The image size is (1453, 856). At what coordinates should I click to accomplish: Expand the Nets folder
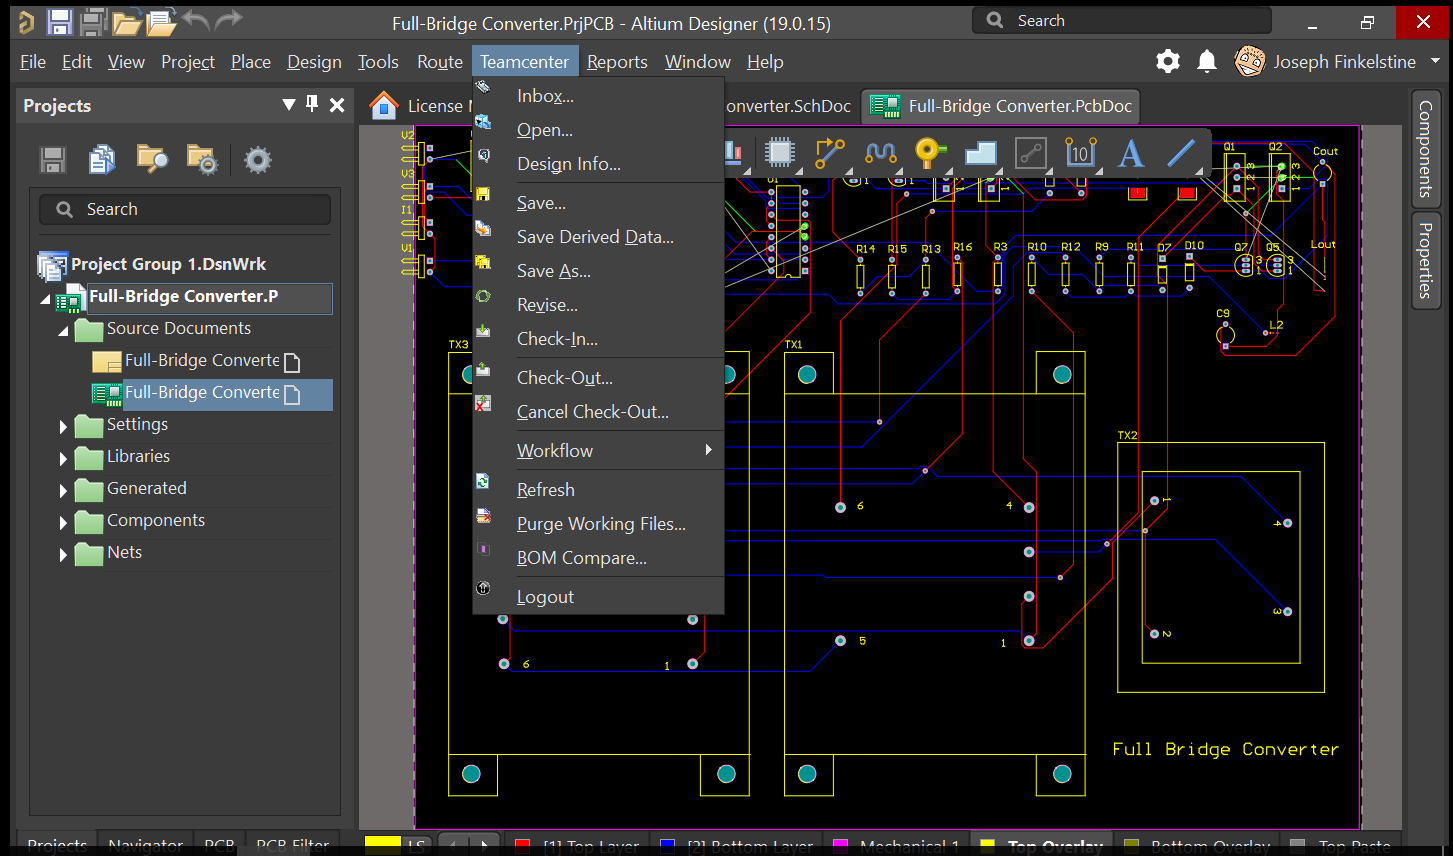click(63, 555)
